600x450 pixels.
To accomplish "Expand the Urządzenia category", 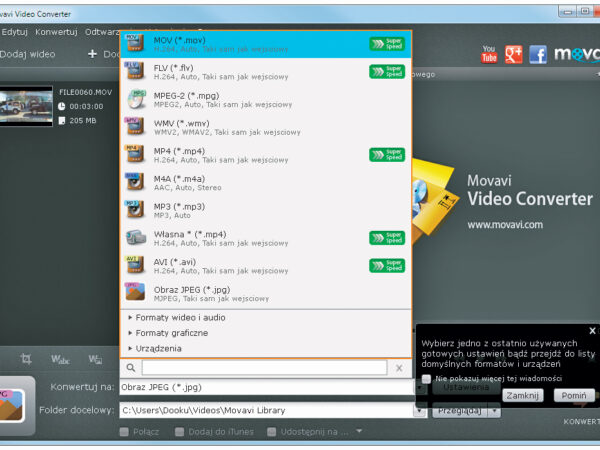I will point(158,348).
